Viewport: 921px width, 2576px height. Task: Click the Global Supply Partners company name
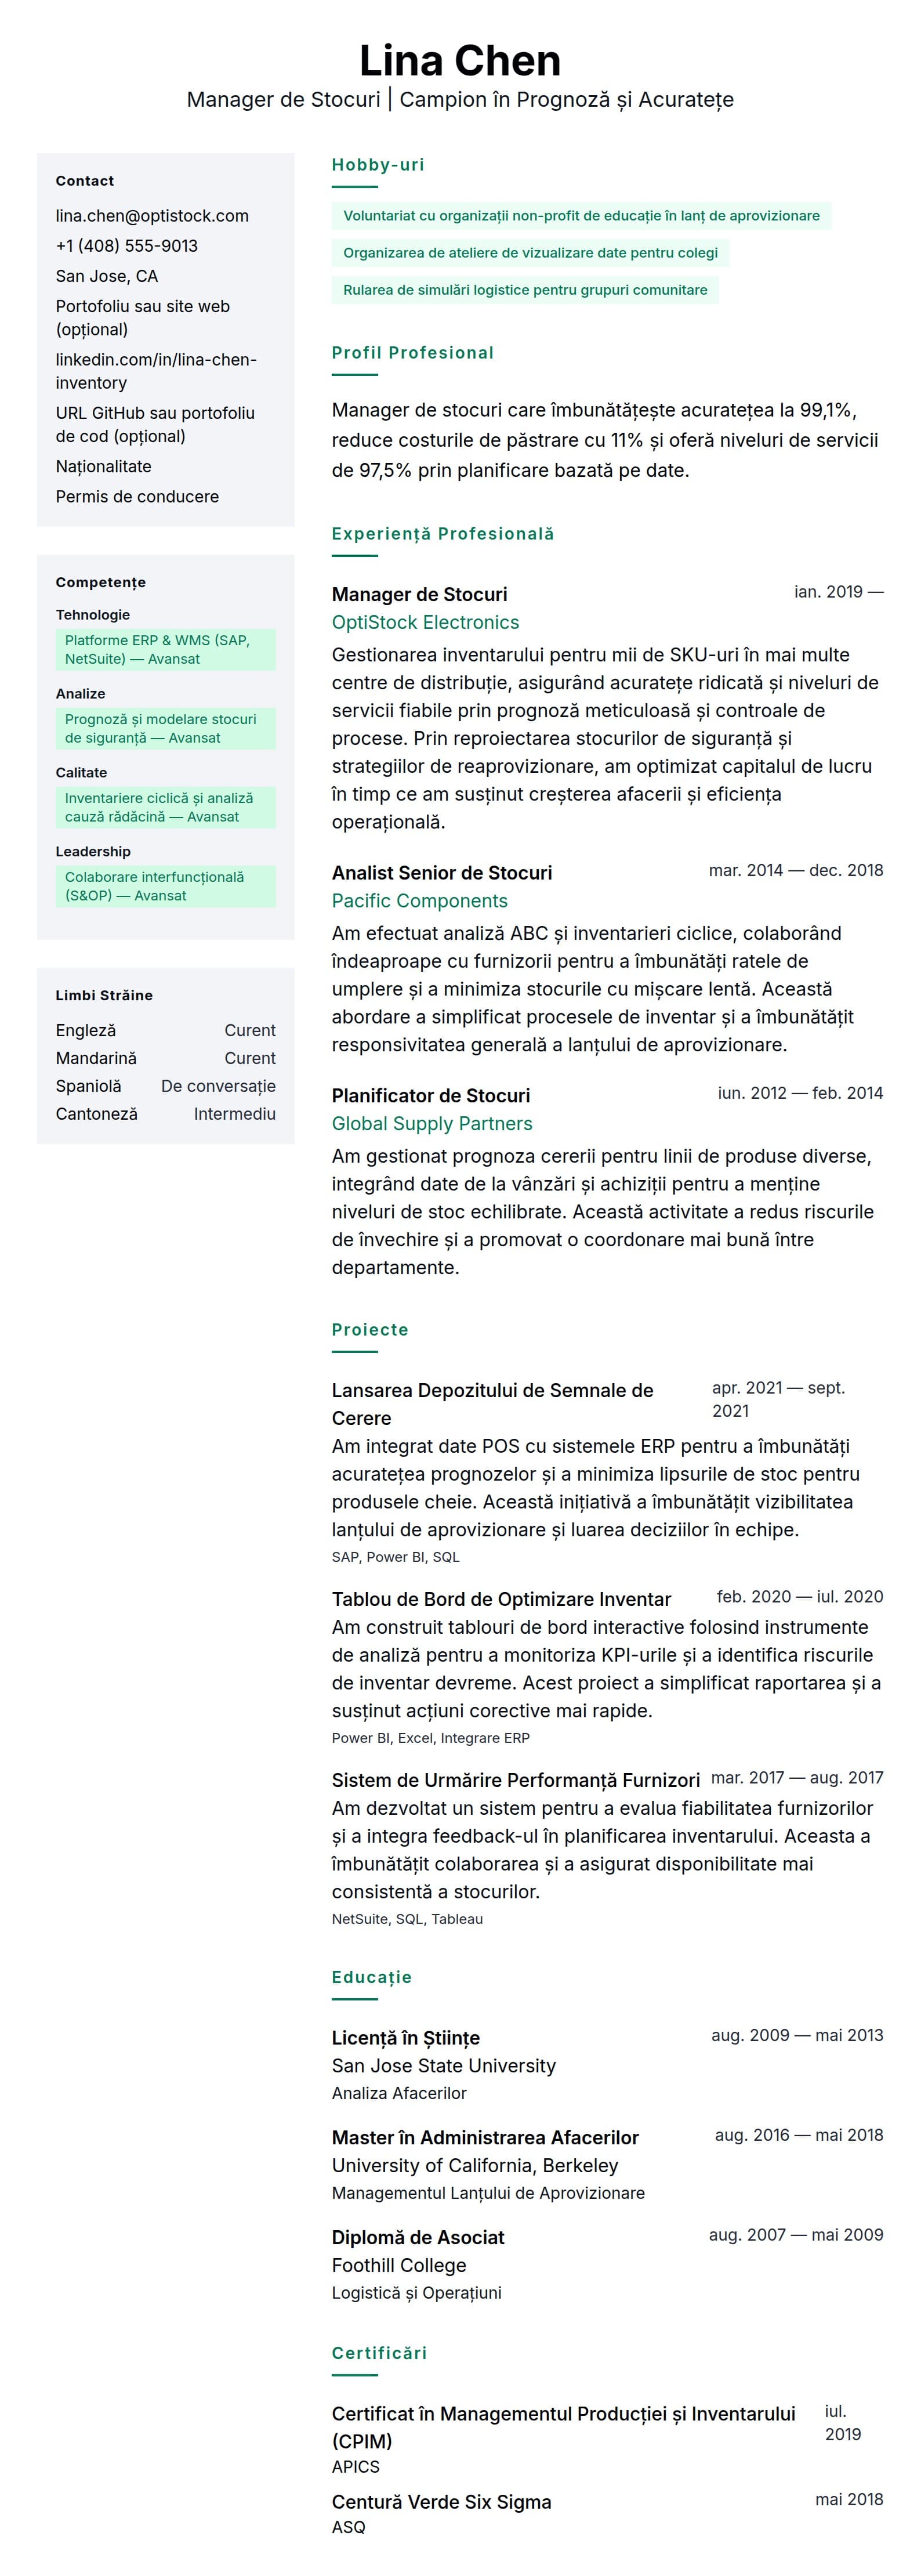click(432, 1124)
